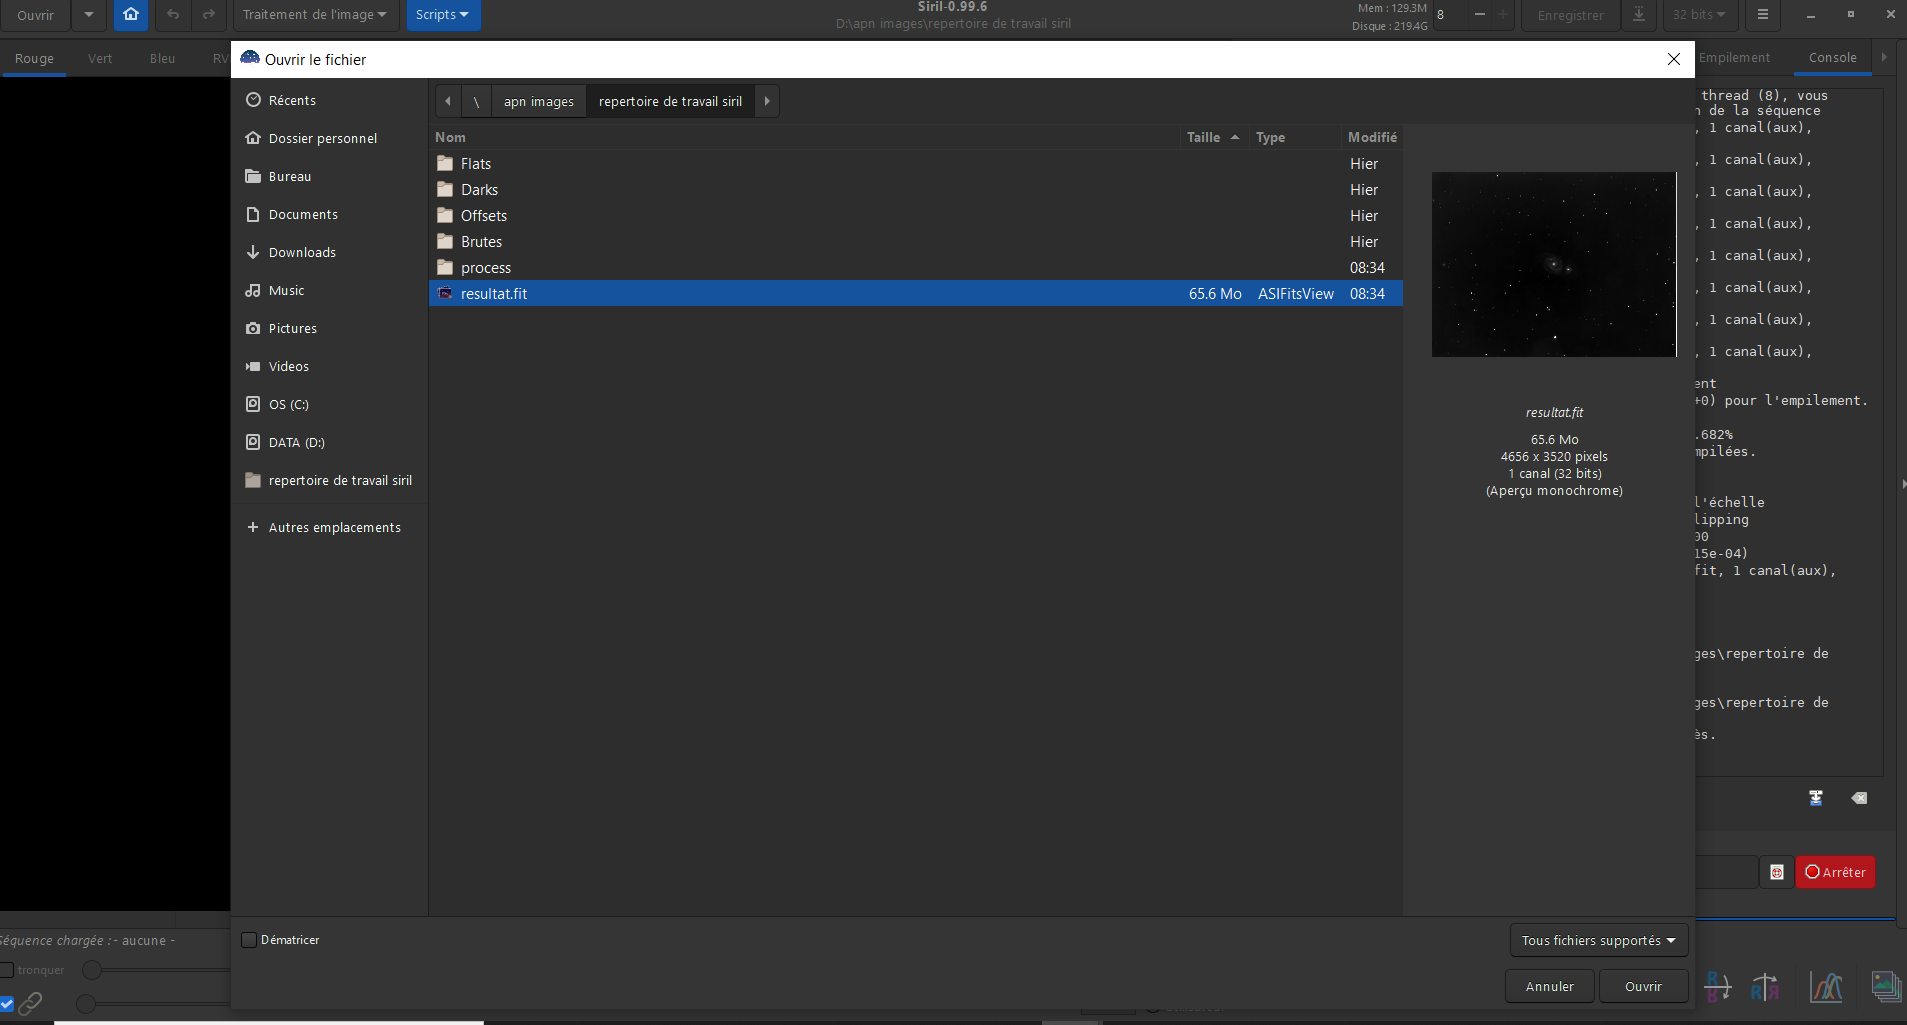Click the redo arrow icon
Image resolution: width=1907 pixels, height=1025 pixels.
[x=208, y=14]
